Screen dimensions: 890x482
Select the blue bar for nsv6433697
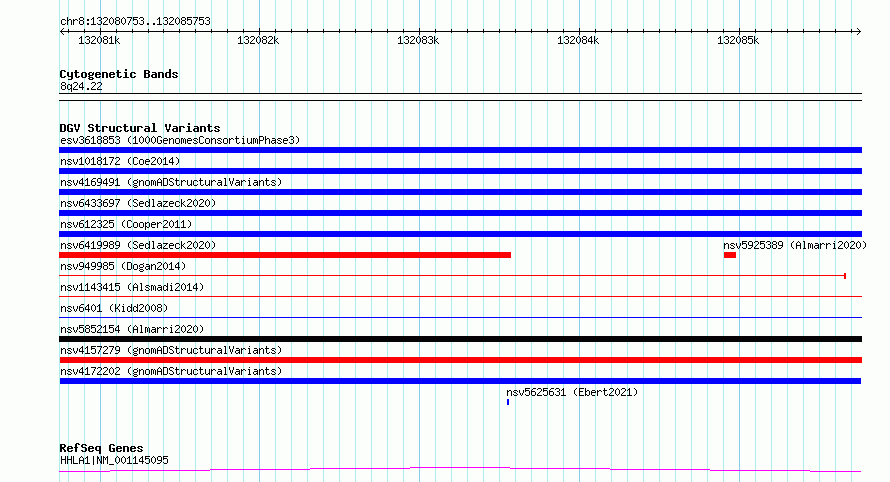460,213
